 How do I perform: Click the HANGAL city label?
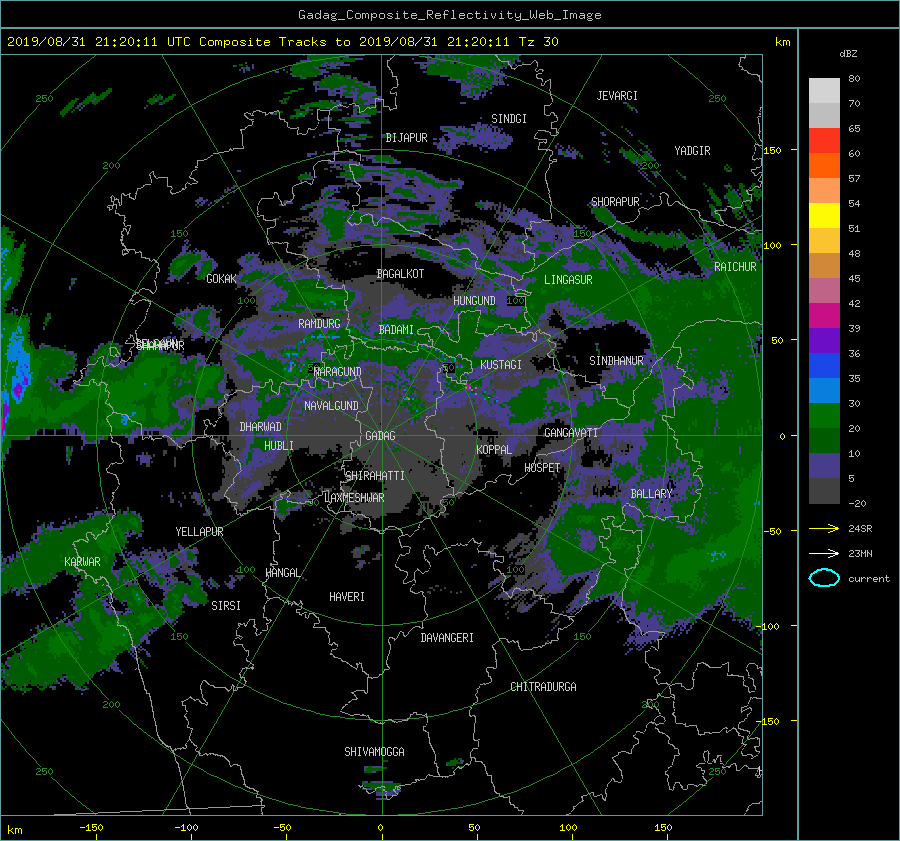(x=282, y=573)
